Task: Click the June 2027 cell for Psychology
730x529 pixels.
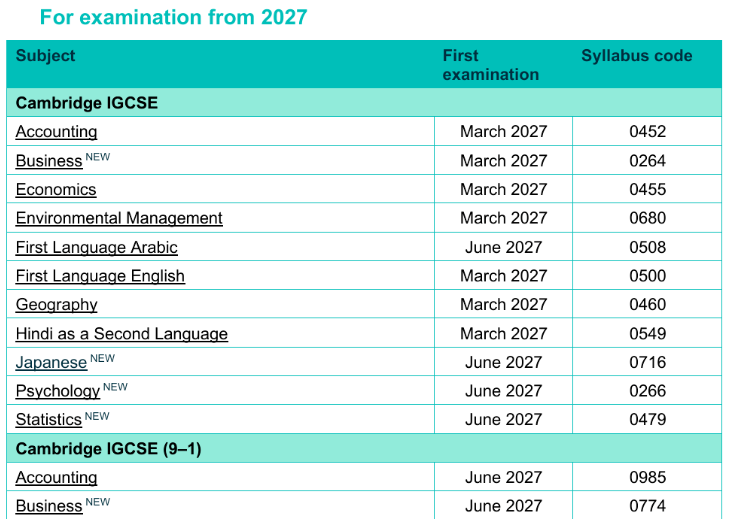Action: (x=504, y=391)
